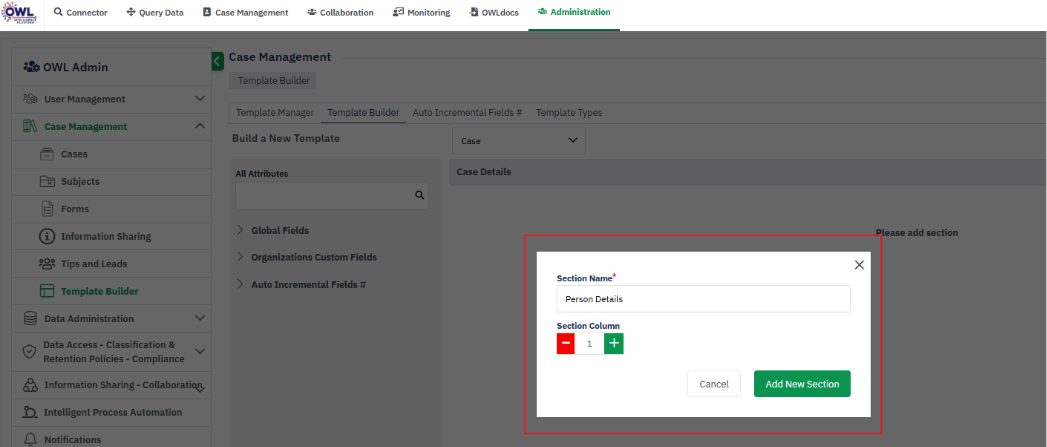Close the add section dialog
Screen dimensions: 1047x447
tap(859, 265)
